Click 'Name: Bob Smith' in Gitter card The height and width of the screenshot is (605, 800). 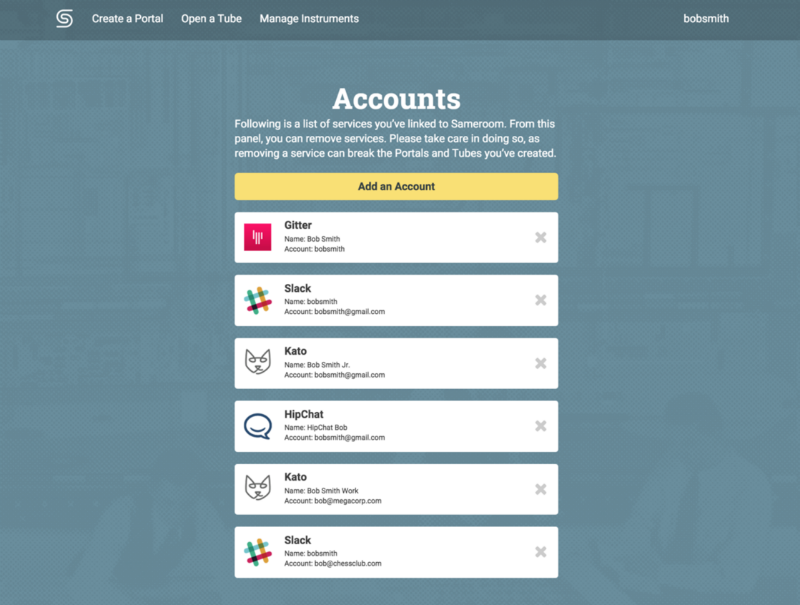pyautogui.click(x=312, y=239)
